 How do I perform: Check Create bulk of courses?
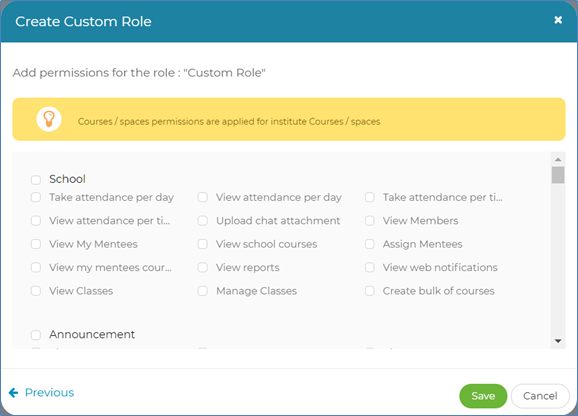[370, 291]
